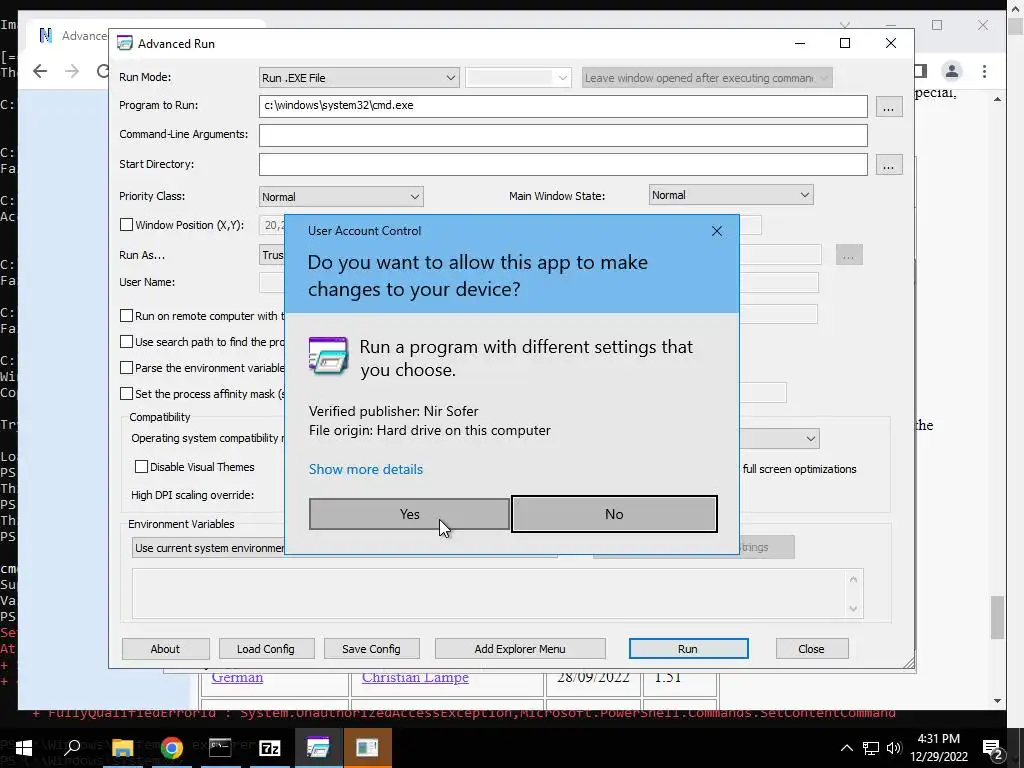The width and height of the screenshot is (1024, 768).
Task: Open the volume tray icon
Action: [894, 748]
